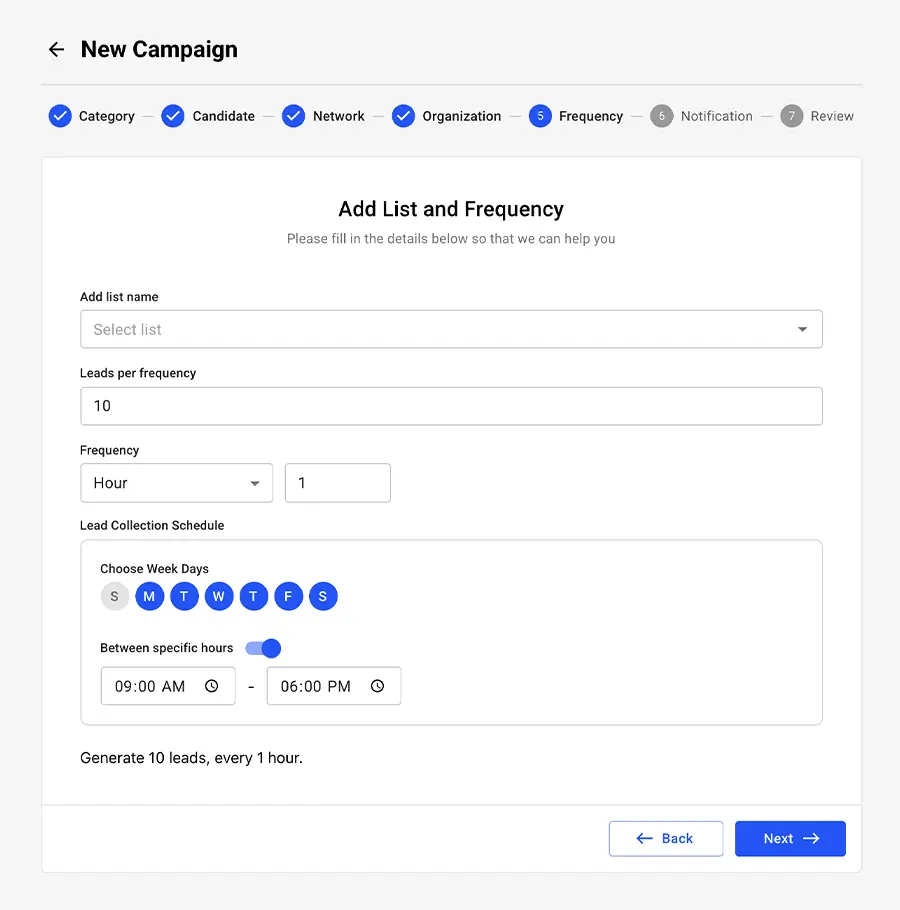Open the Select list dropdown

pos(451,329)
